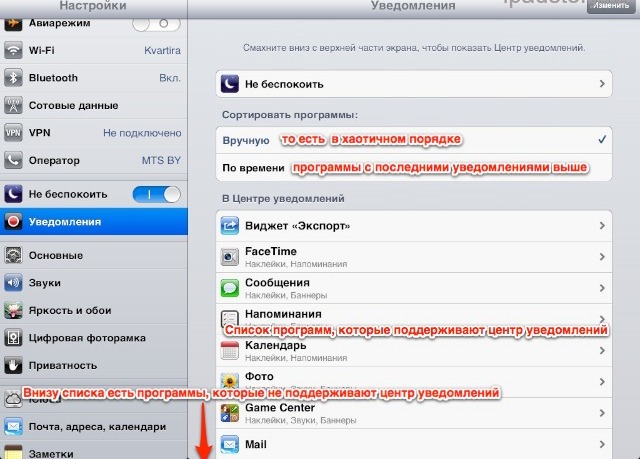The width and height of the screenshot is (640, 459).
Task: Tap the speaker icon for Звуки
Action: (x=13, y=283)
